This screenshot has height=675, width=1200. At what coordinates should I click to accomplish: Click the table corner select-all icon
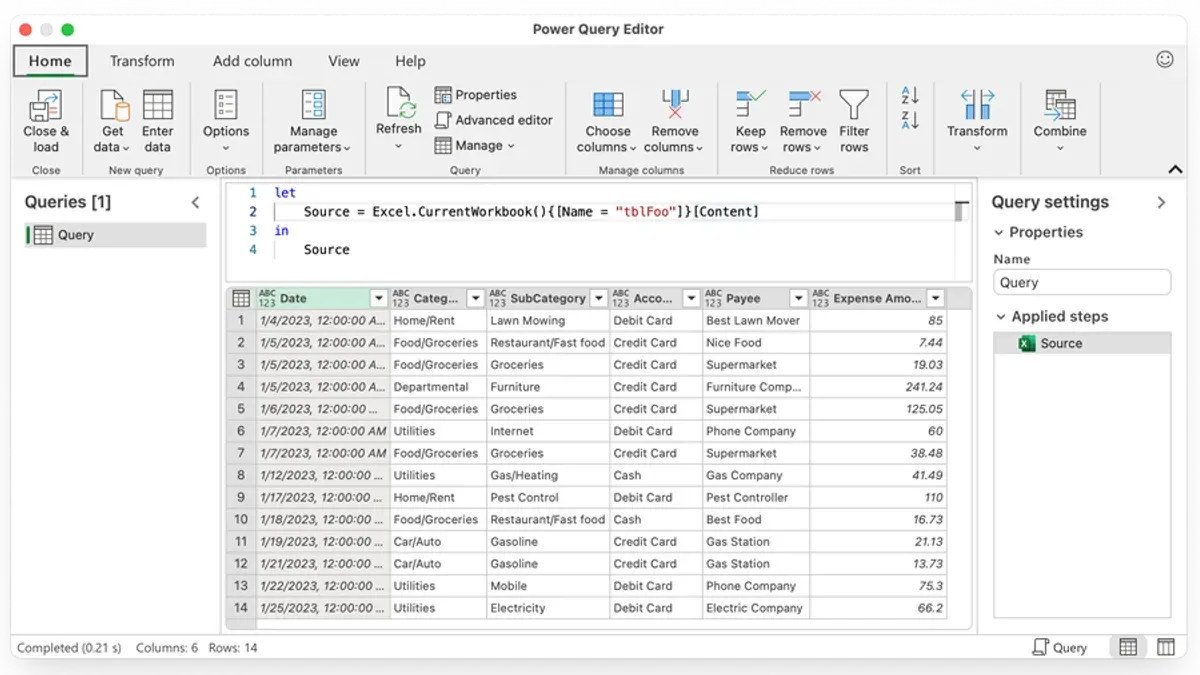click(240, 298)
